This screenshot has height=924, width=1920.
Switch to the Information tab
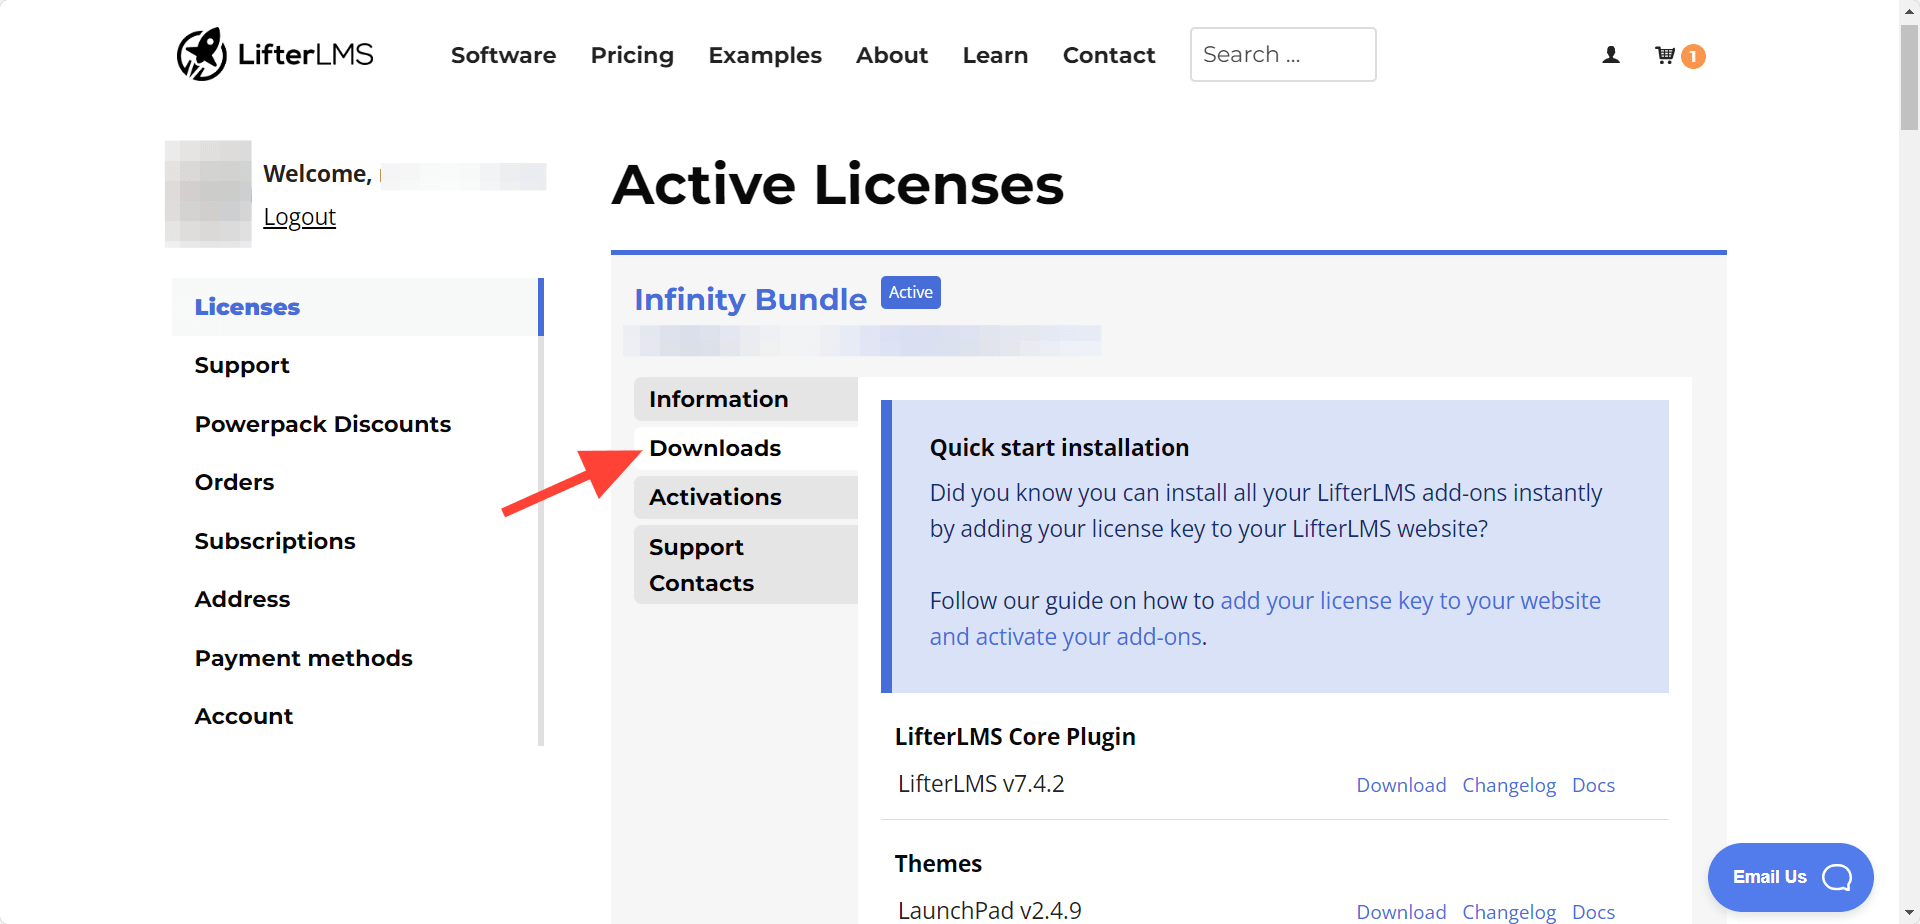(746, 399)
